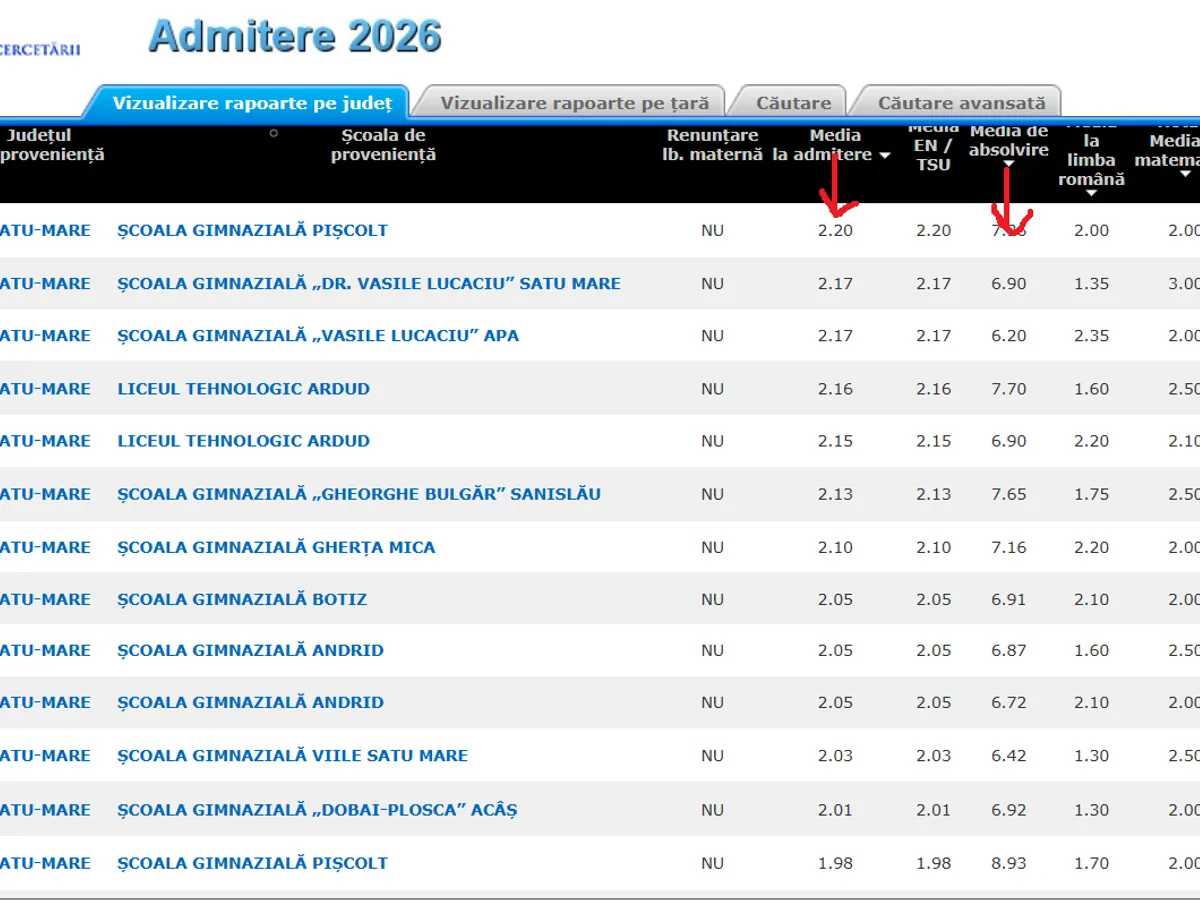Click Școala de proveniență column header
The width and height of the screenshot is (1200, 900).
click(x=383, y=145)
